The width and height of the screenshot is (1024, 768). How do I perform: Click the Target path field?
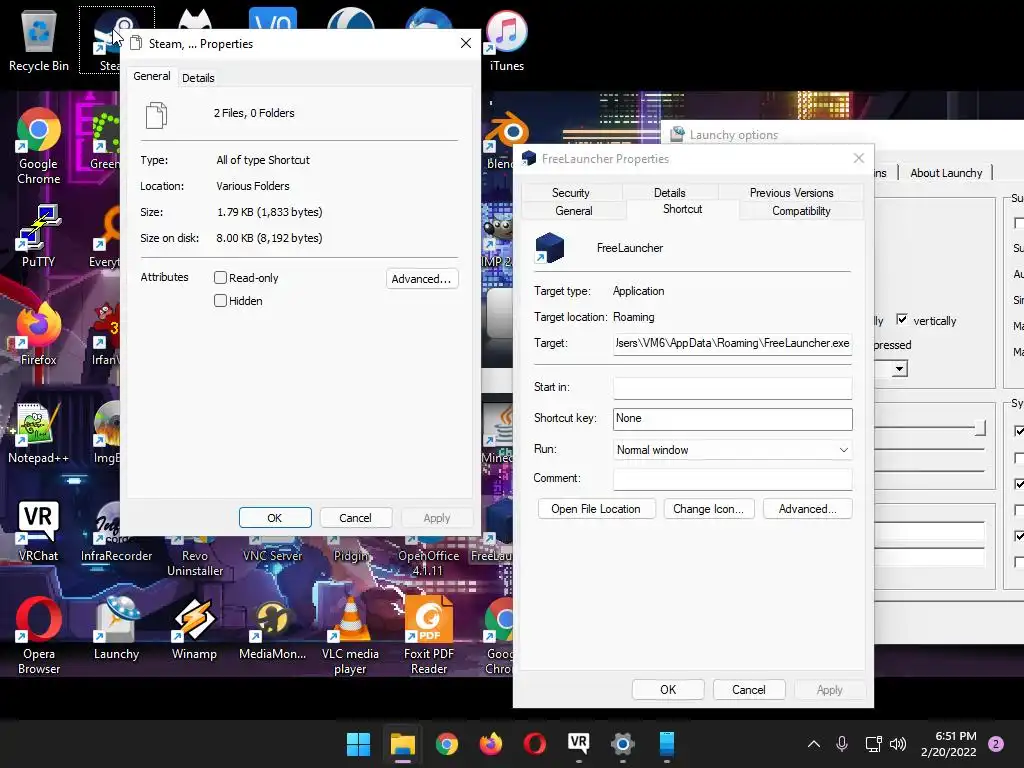click(733, 344)
